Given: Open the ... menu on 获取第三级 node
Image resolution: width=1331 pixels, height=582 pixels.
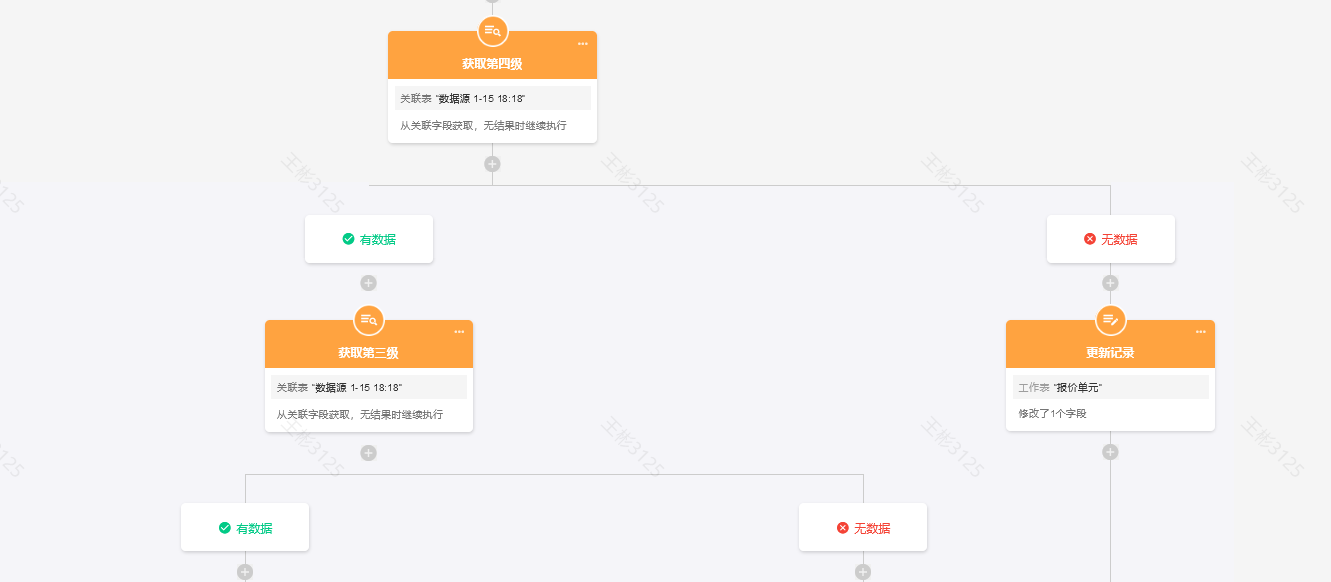Looking at the screenshot, I should (x=458, y=332).
